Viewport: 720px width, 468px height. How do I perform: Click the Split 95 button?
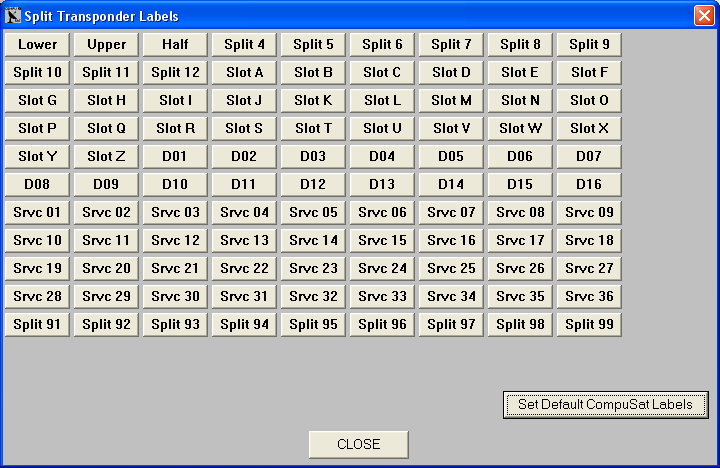tap(313, 325)
